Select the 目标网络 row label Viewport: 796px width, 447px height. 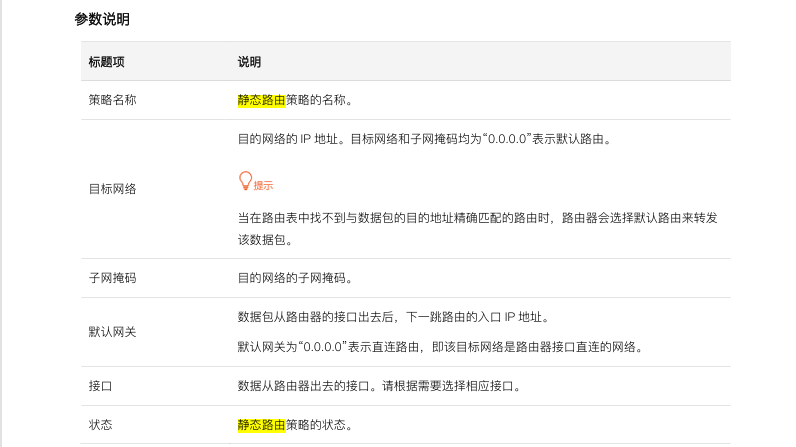(x=112, y=189)
